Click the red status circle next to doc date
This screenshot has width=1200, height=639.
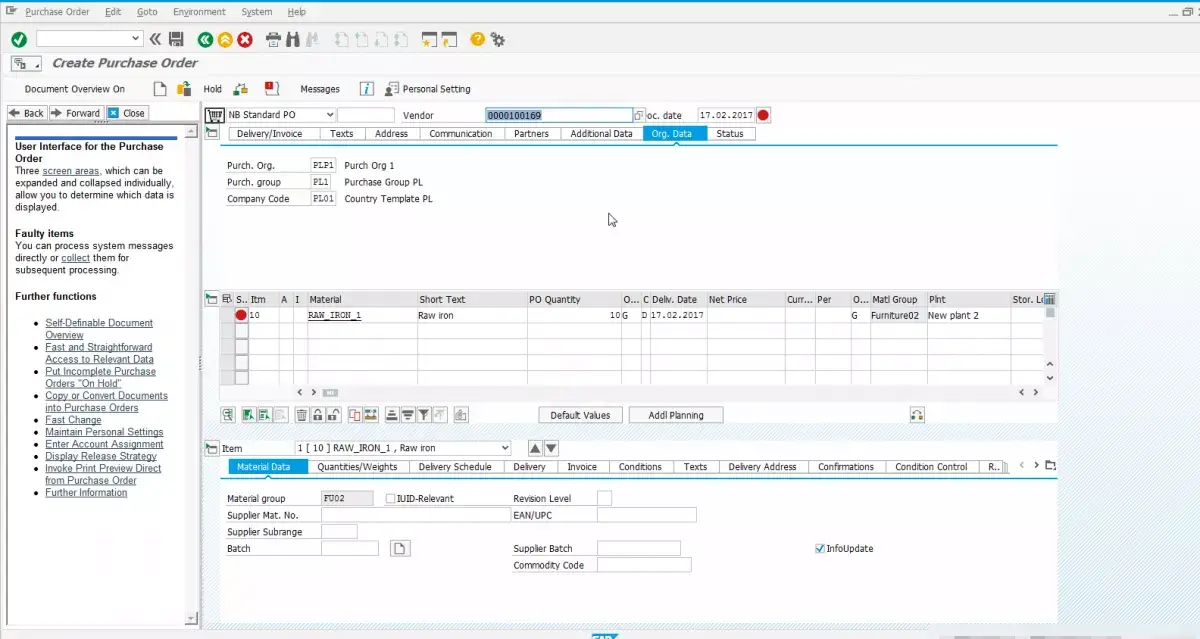(x=764, y=115)
